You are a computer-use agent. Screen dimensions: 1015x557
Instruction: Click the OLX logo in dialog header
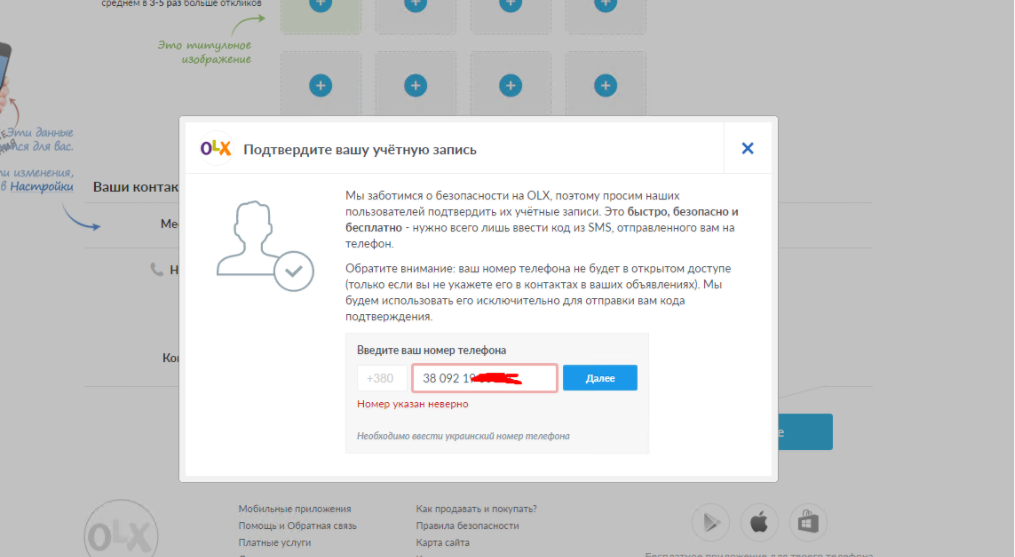pos(216,148)
